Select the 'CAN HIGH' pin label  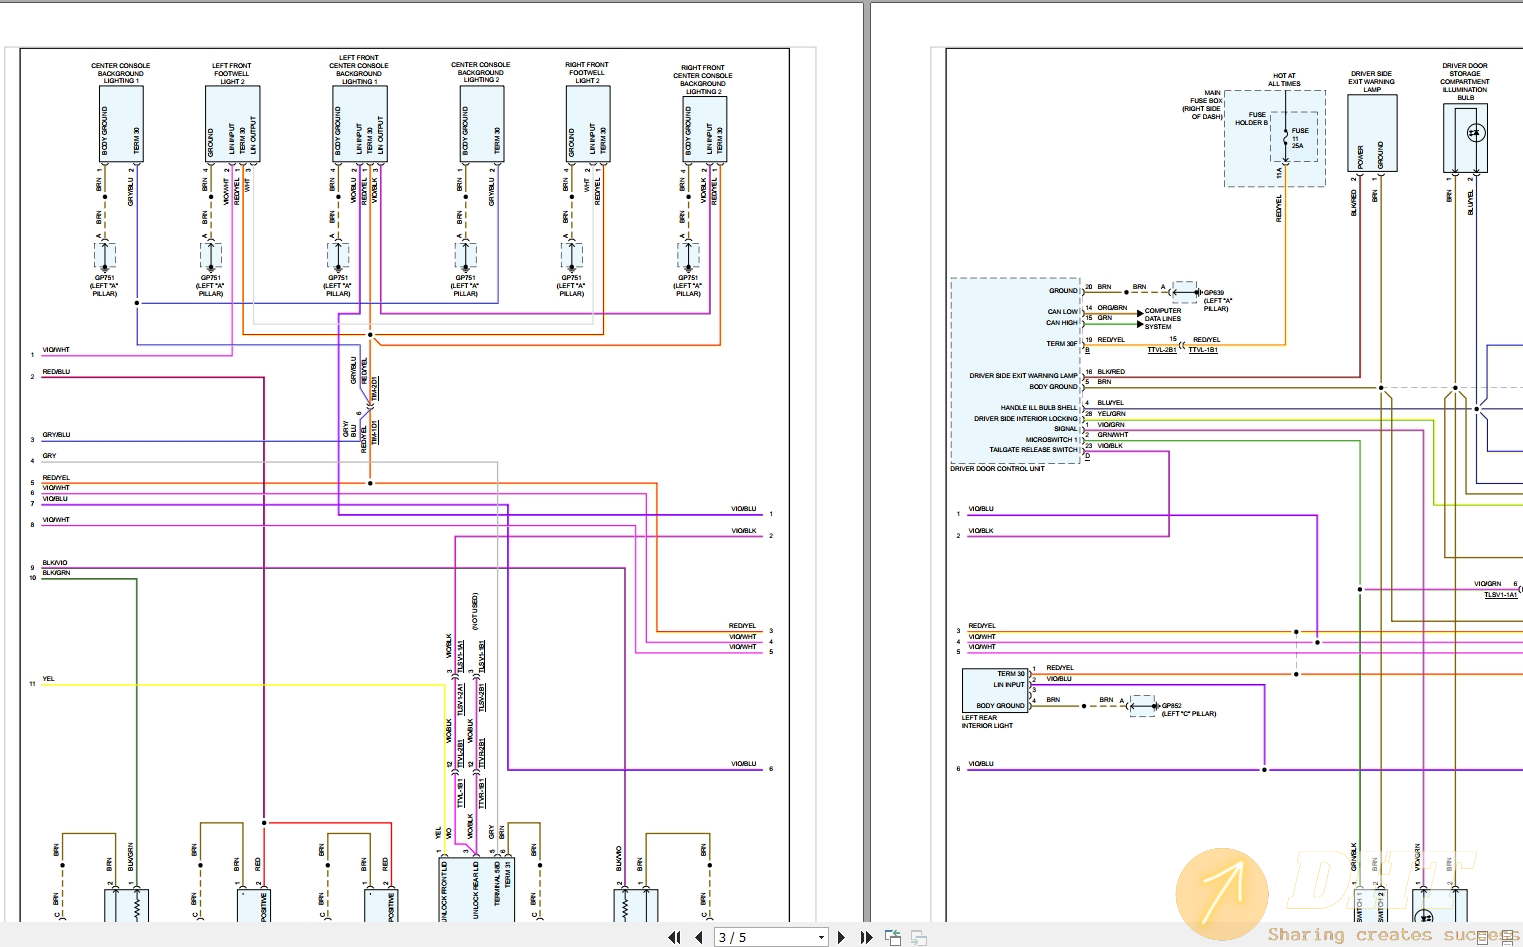[1062, 322]
